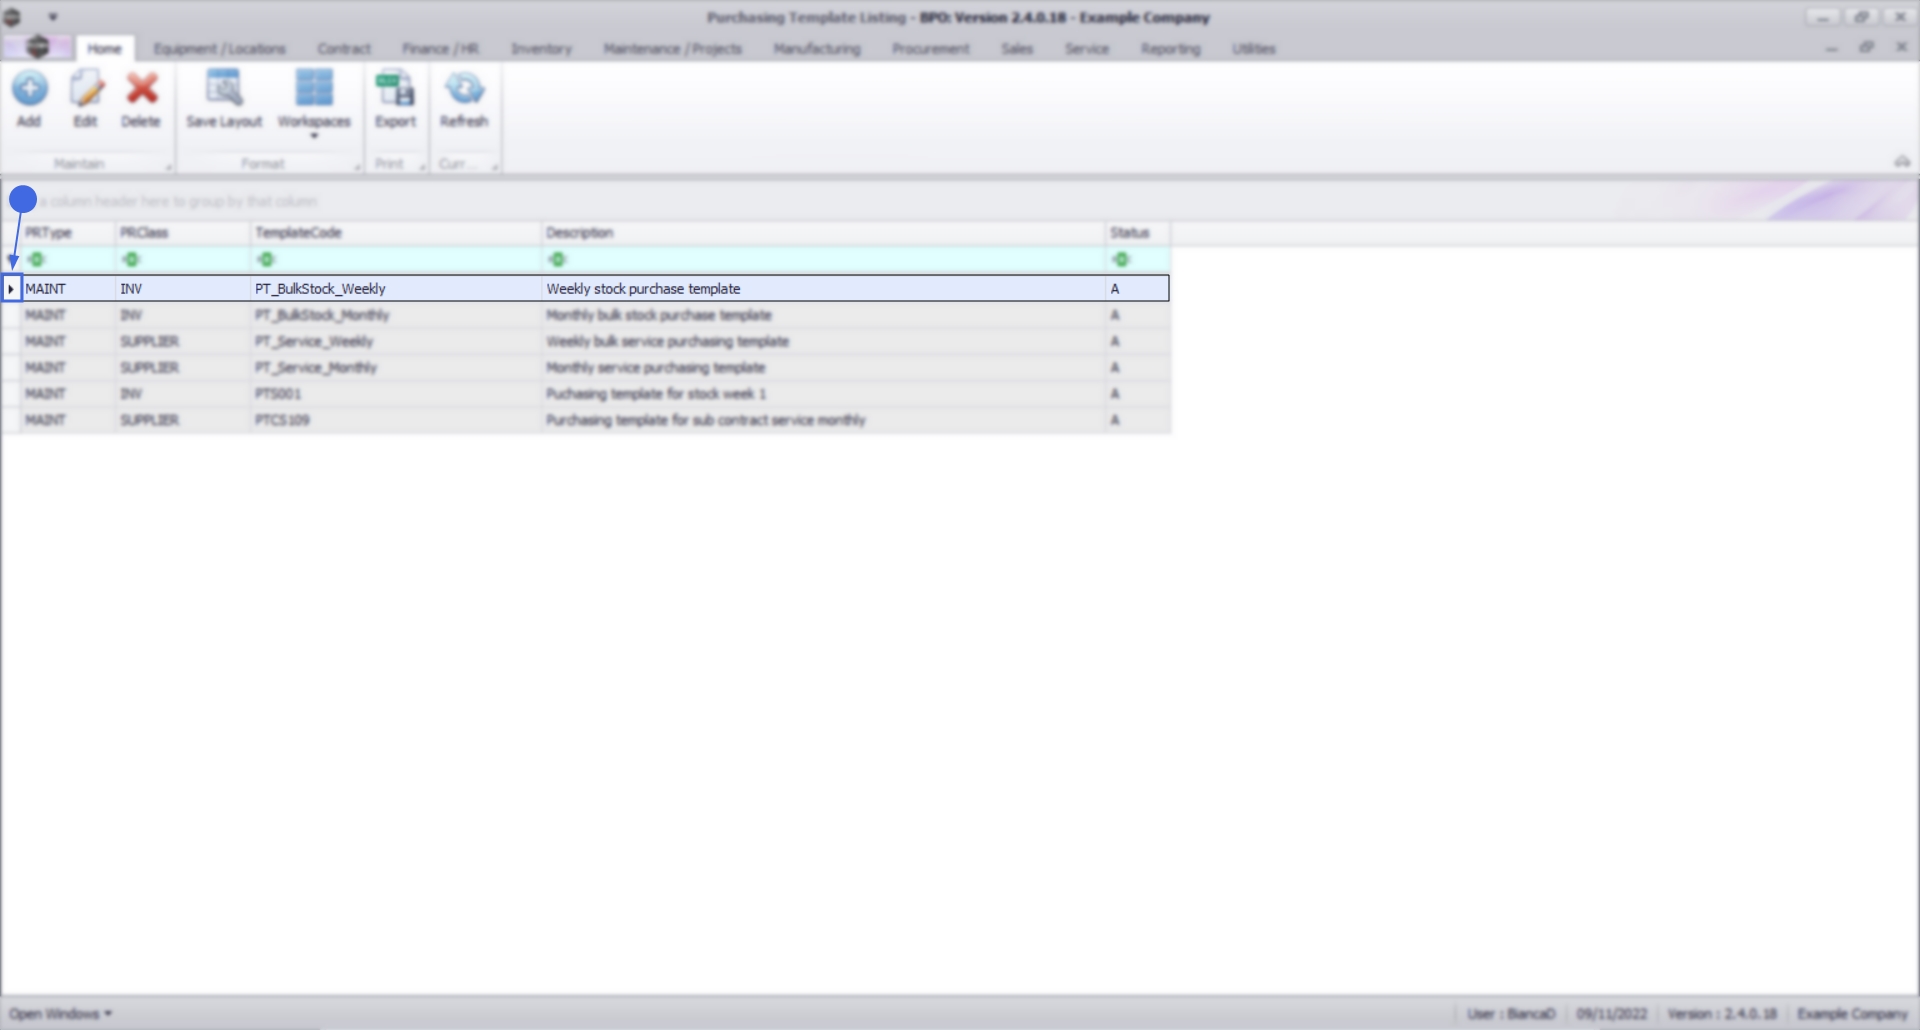
Task: Click PRClass filter row cell
Action: (x=182, y=259)
